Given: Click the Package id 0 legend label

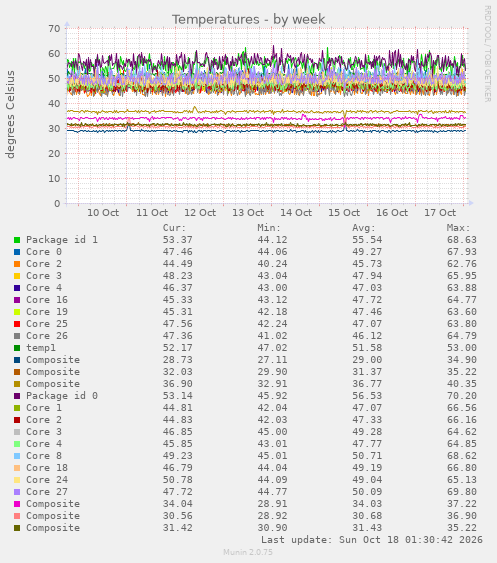Looking at the screenshot, I should 62,396.
